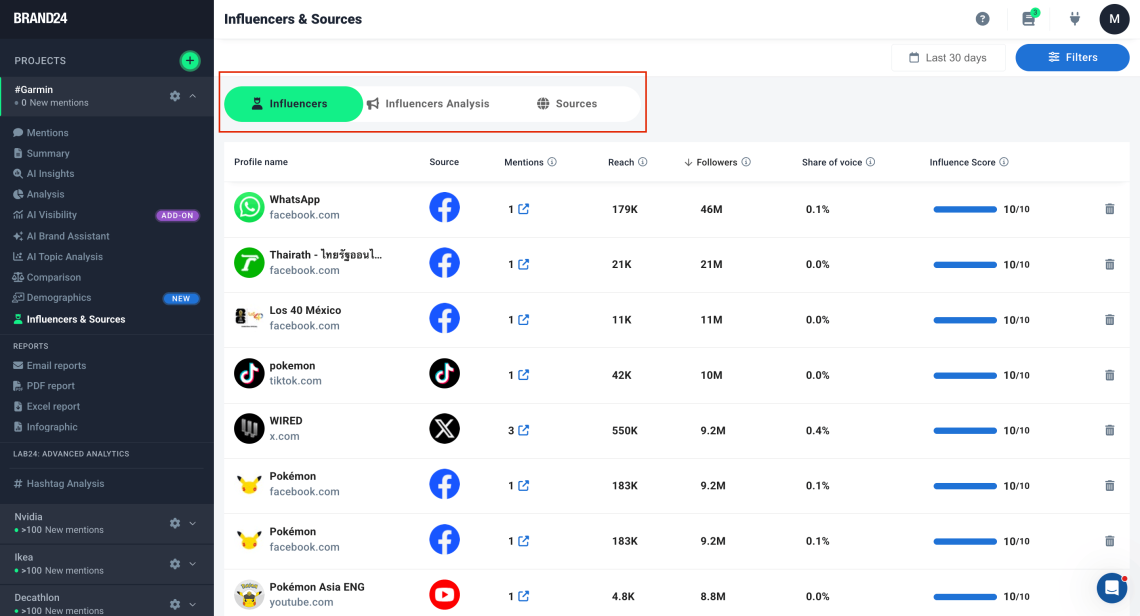Click the pokemon influence score bar
Image resolution: width=1140 pixels, height=616 pixels.
[x=965, y=376]
